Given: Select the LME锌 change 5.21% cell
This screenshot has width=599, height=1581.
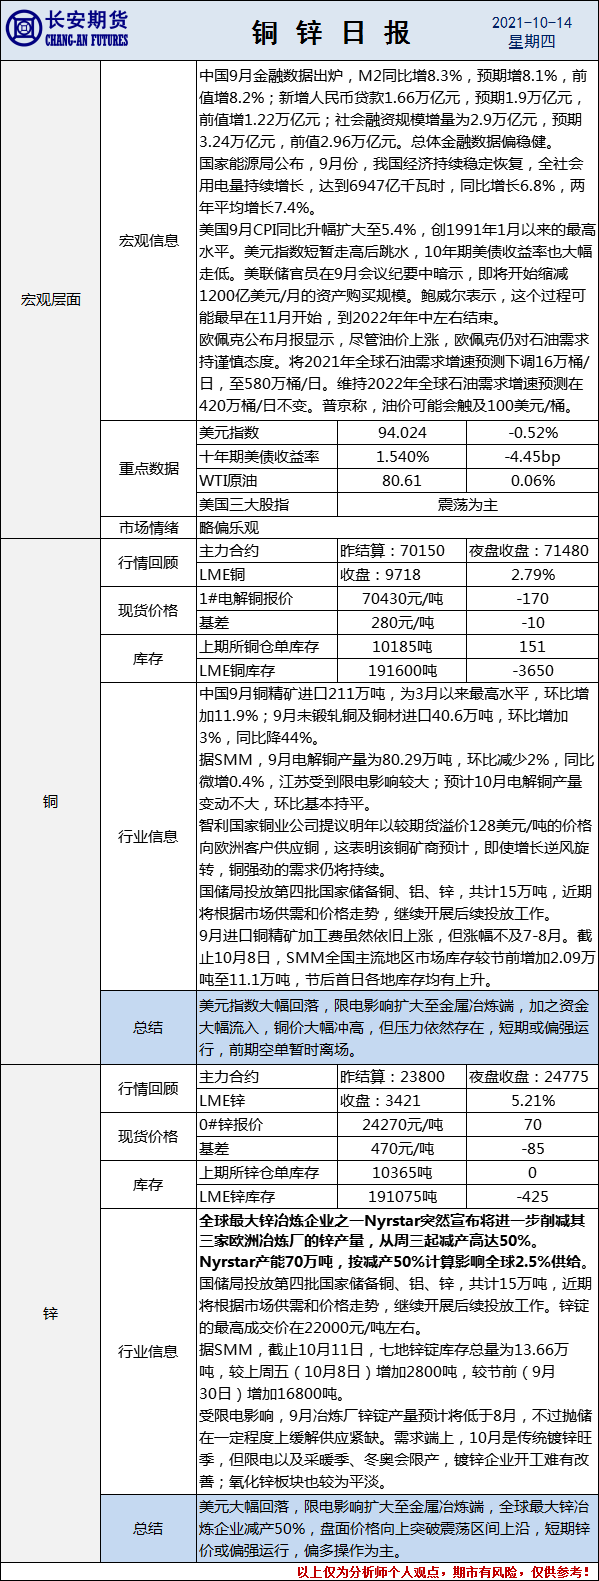Looking at the screenshot, I should (532, 1100).
